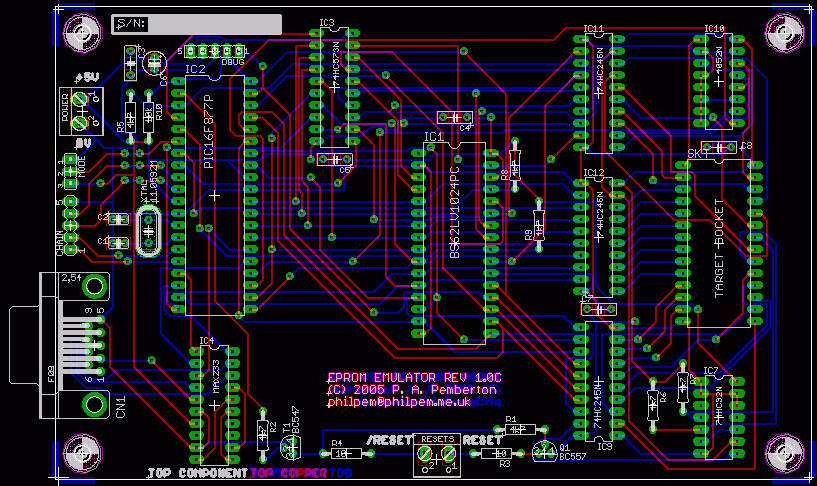
Task: Select the 74HC32N chip IC7
Action: click(718, 415)
